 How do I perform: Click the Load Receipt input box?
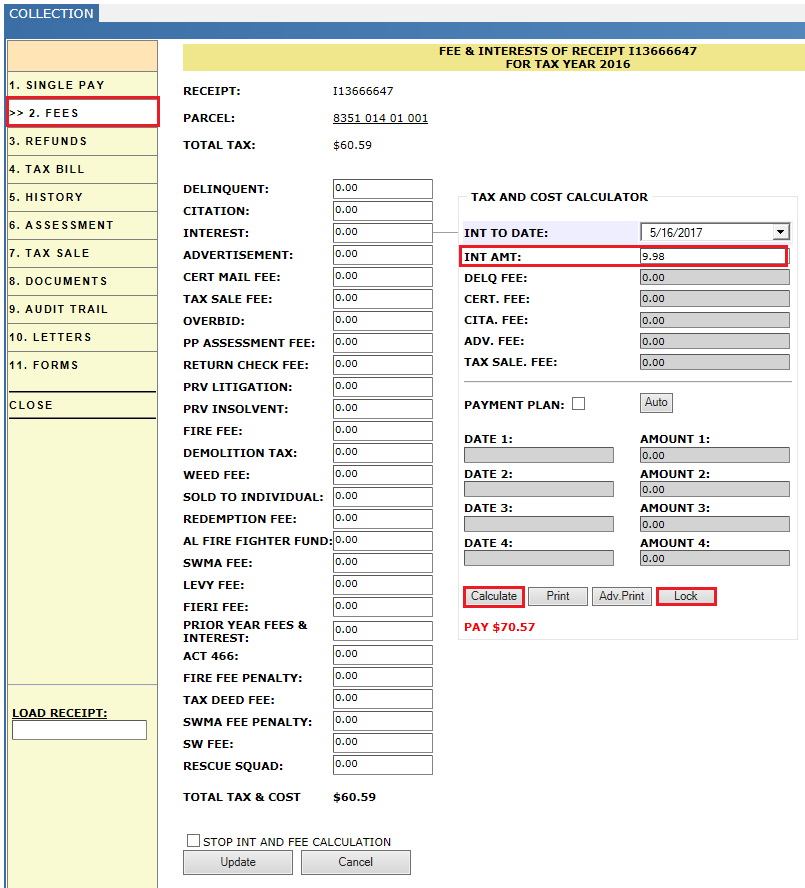(x=79, y=730)
